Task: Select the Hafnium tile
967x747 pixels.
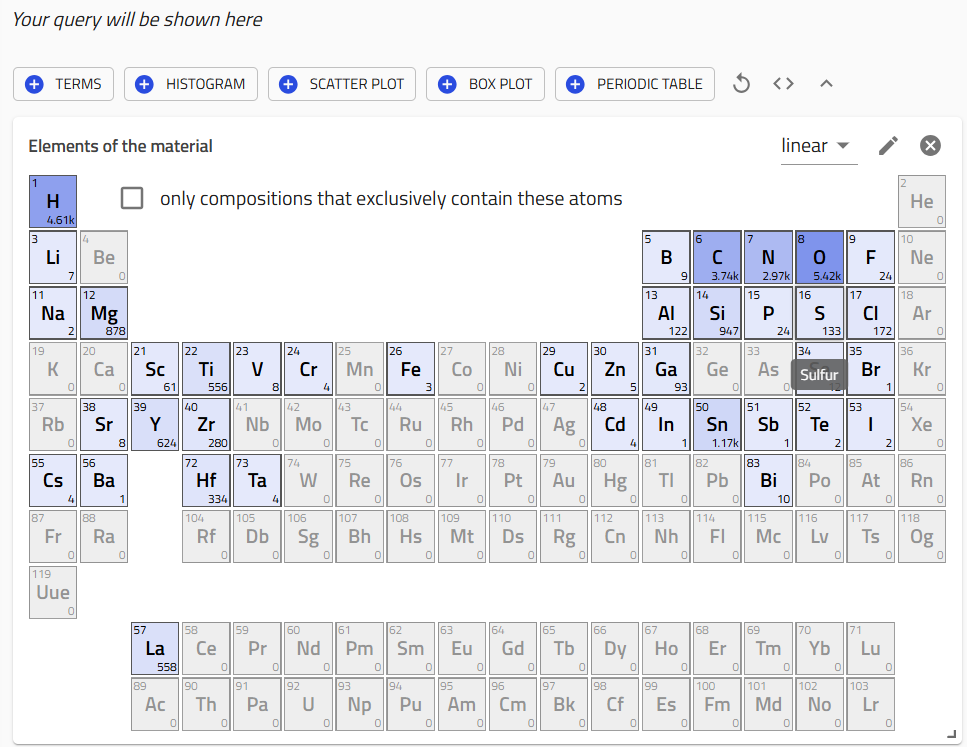Action: pos(207,481)
